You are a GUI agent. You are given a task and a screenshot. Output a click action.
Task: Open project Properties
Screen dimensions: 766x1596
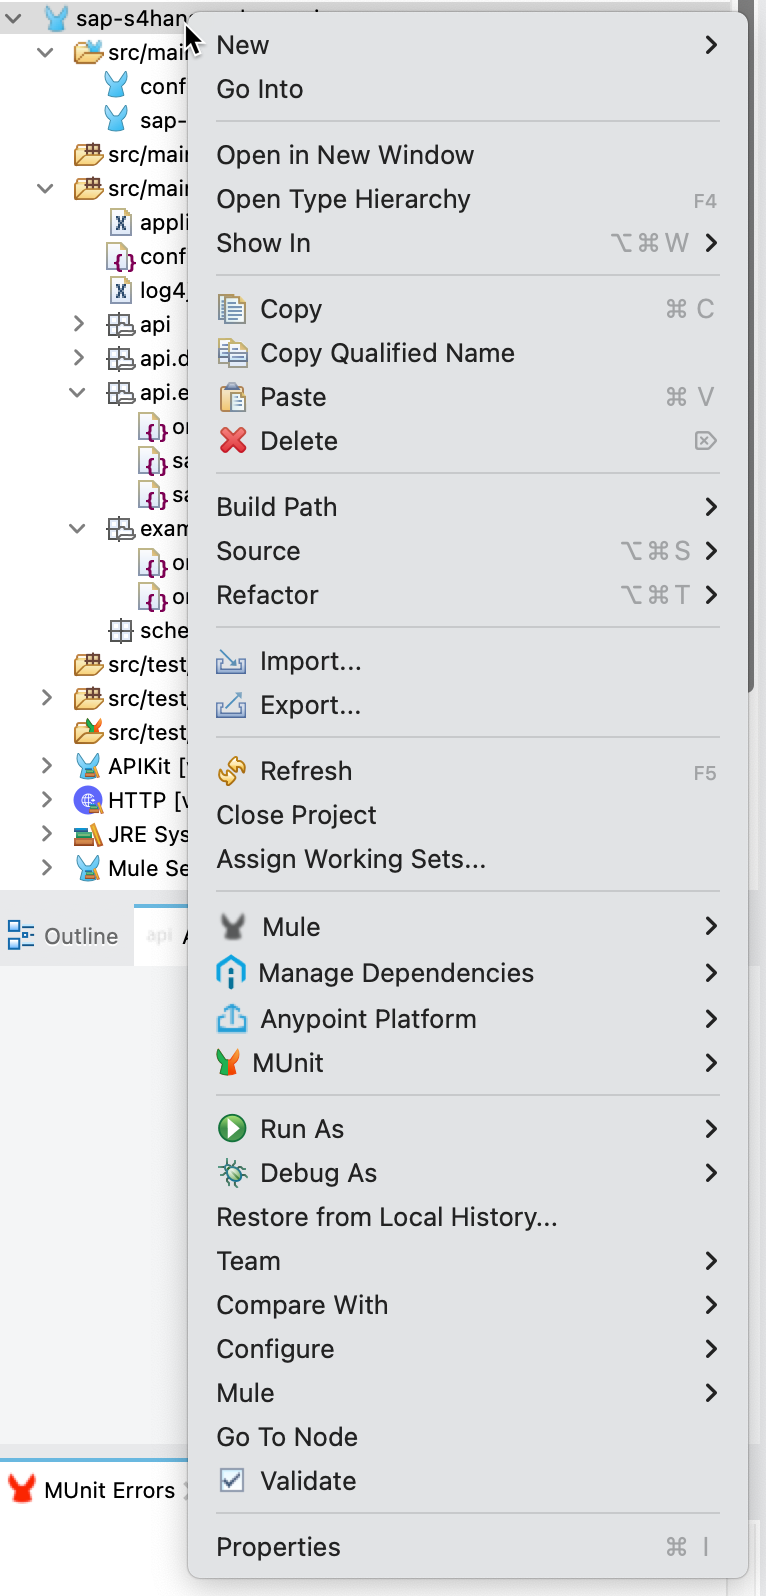click(468, 1547)
